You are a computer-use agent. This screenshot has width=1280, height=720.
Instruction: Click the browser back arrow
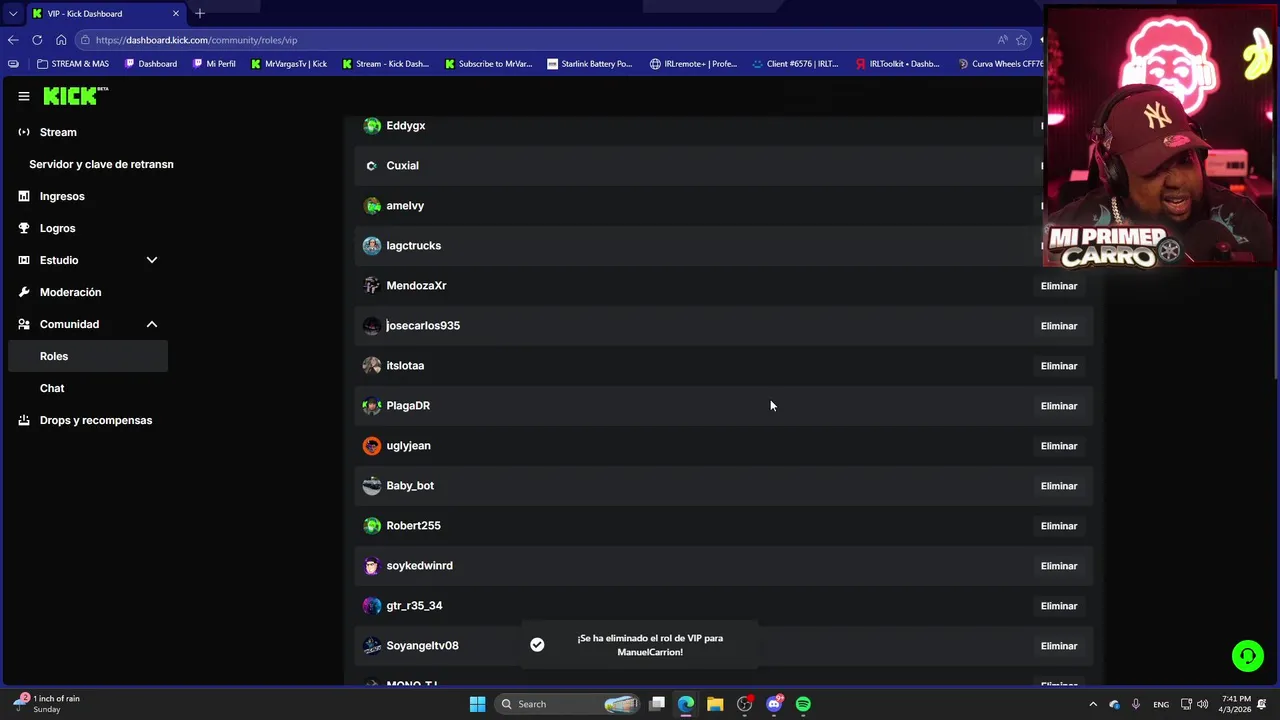point(12,40)
